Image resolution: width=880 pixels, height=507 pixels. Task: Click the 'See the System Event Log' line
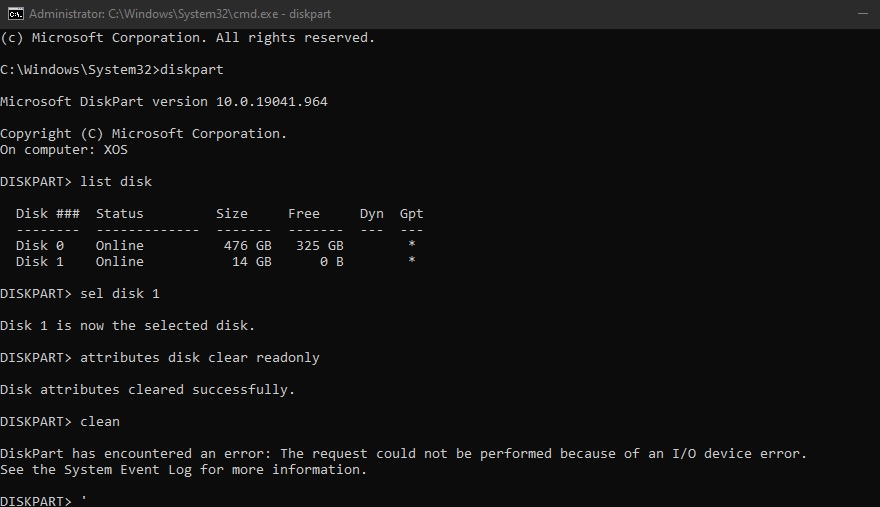[184, 470]
